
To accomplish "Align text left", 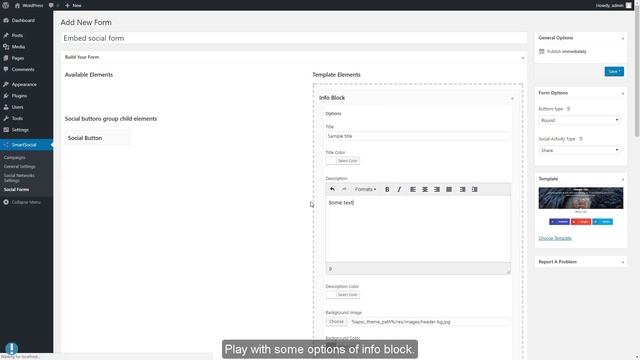I will [x=413, y=189].
